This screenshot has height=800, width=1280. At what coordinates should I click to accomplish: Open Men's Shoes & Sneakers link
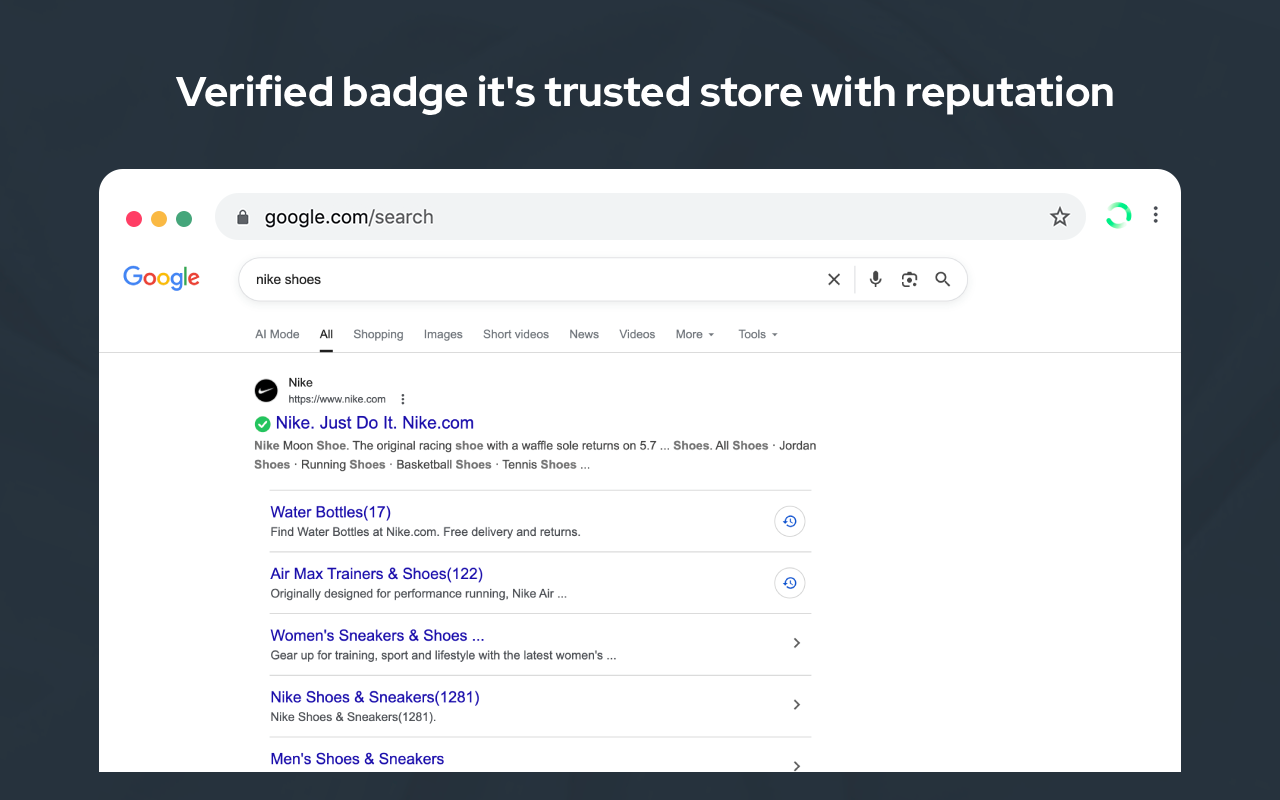tap(357, 759)
